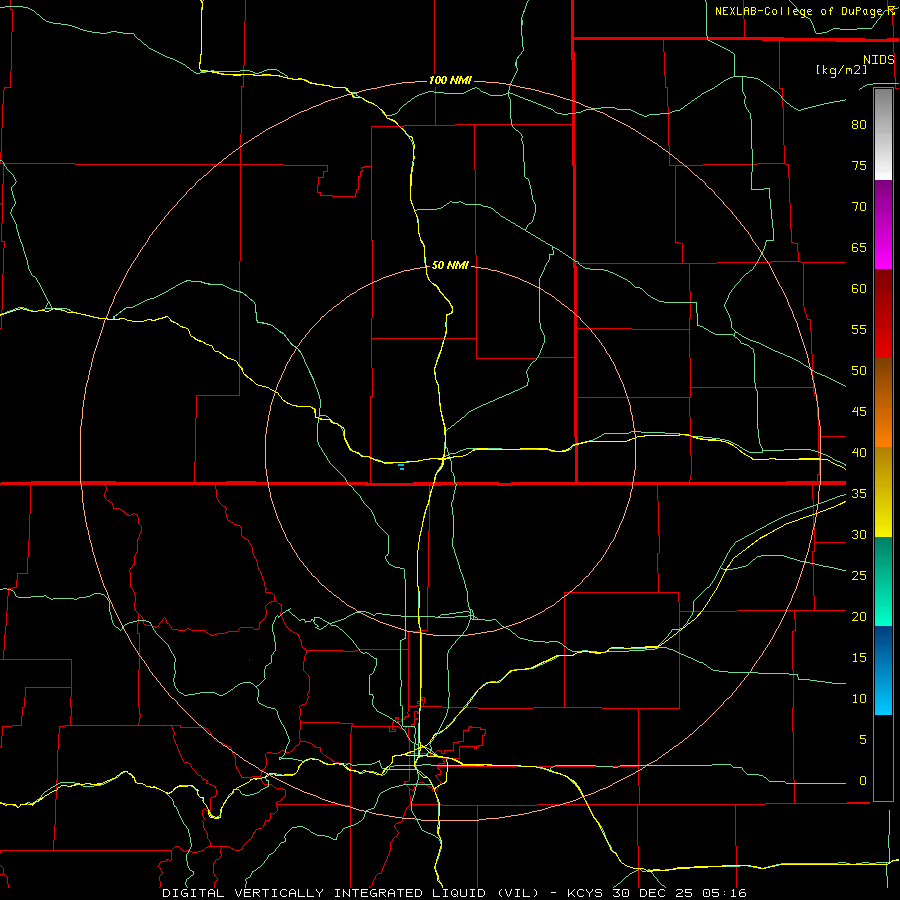Click the [kg/m2] units label
Image resolution: width=900 pixels, height=900 pixels.
[842, 70]
